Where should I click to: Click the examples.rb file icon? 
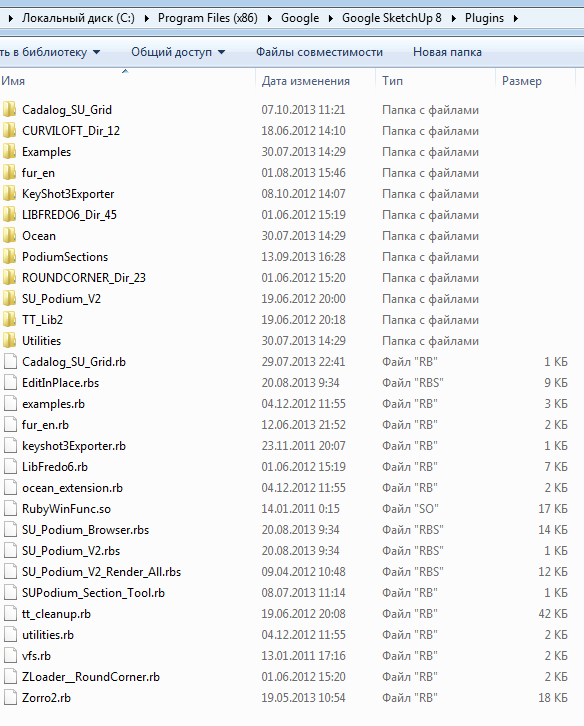pos(10,404)
